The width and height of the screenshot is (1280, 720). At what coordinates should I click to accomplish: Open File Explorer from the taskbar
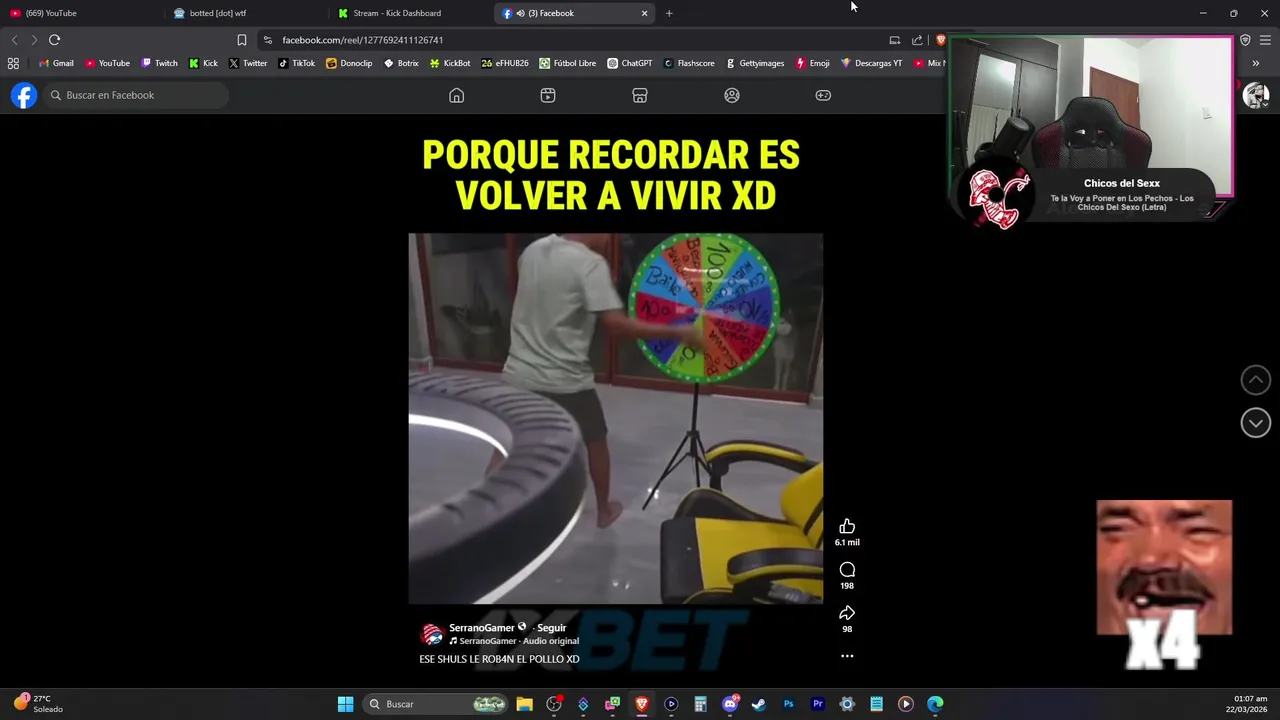(x=524, y=704)
